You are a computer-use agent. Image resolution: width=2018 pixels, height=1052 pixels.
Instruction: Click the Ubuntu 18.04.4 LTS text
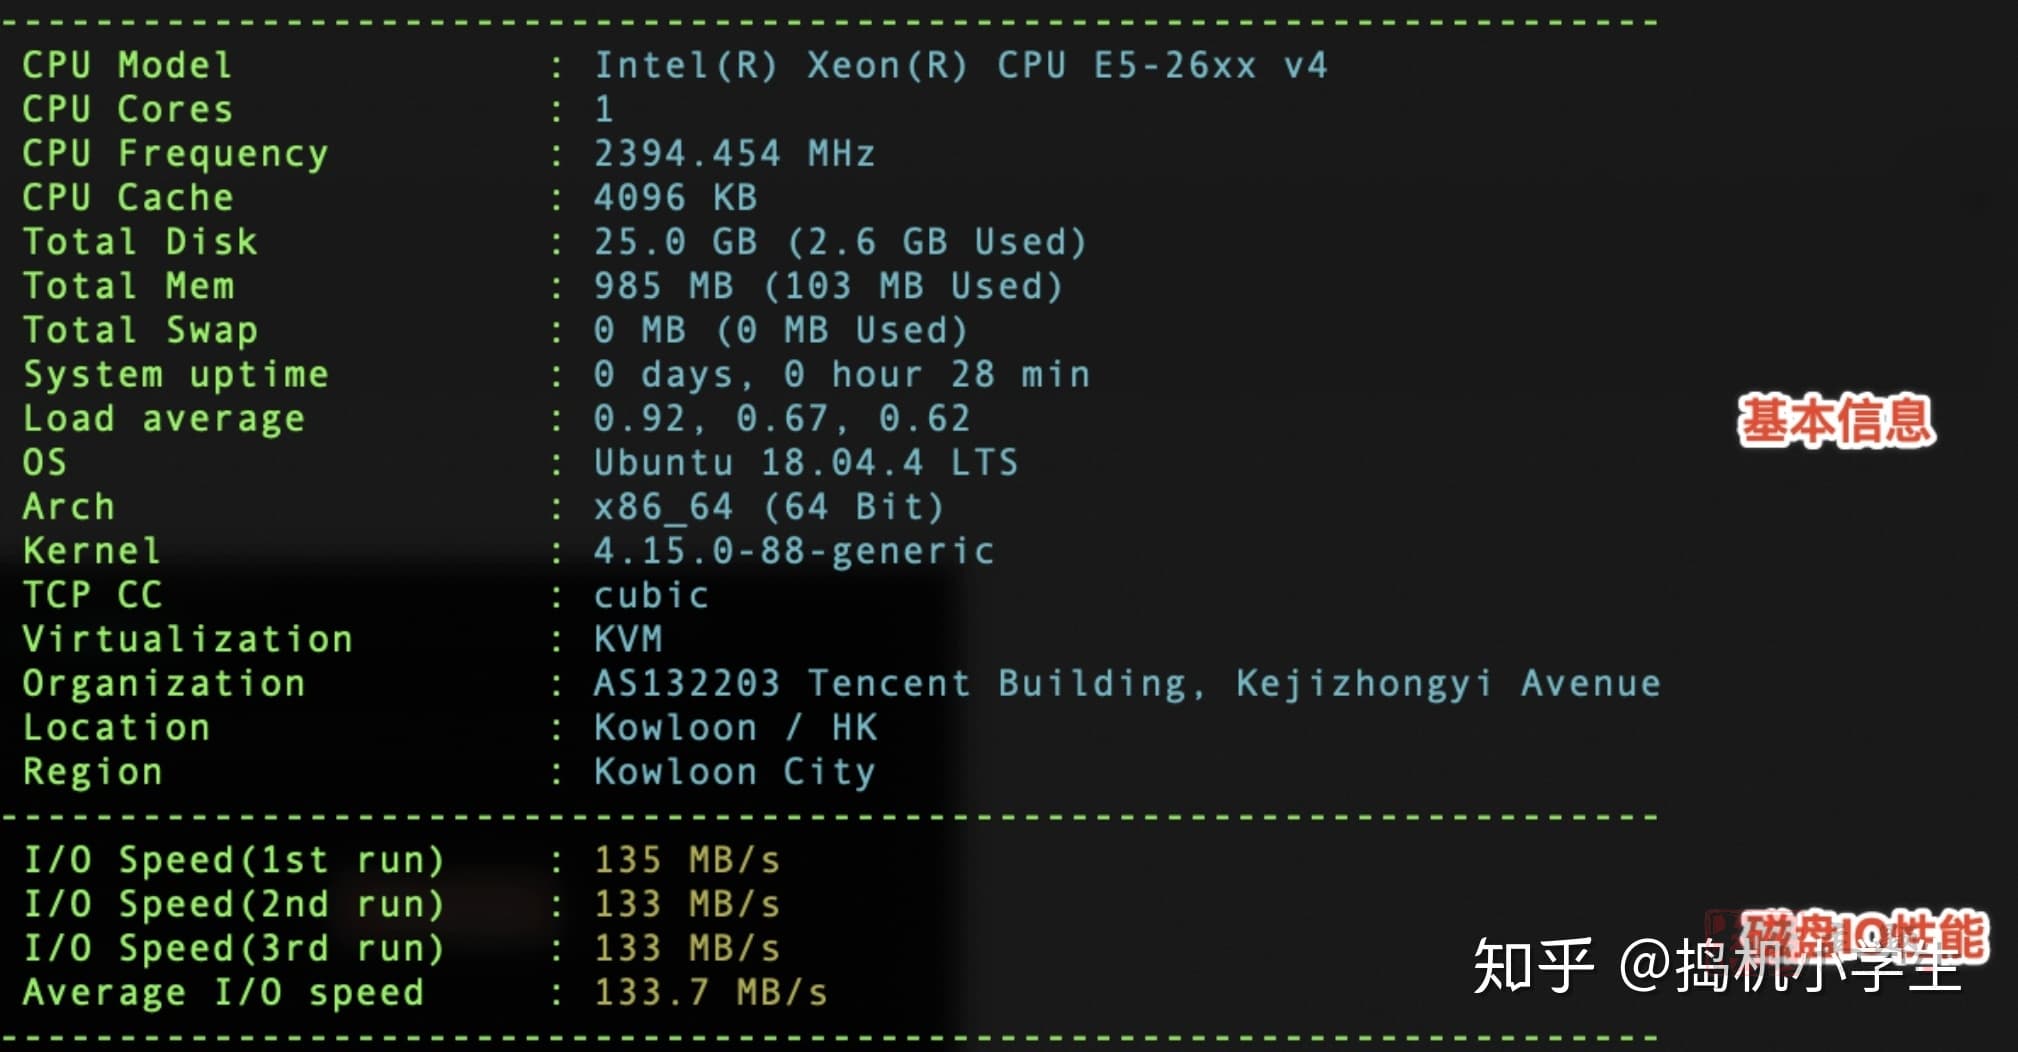805,463
